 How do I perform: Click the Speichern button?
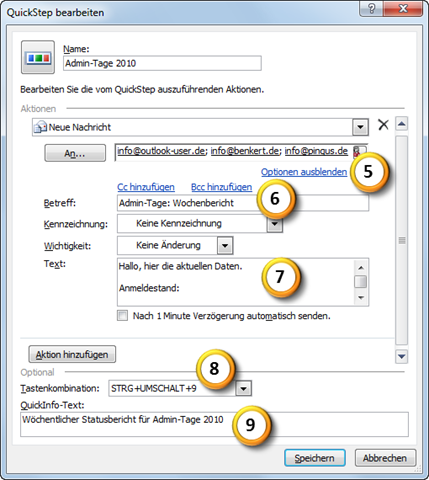tap(315, 458)
